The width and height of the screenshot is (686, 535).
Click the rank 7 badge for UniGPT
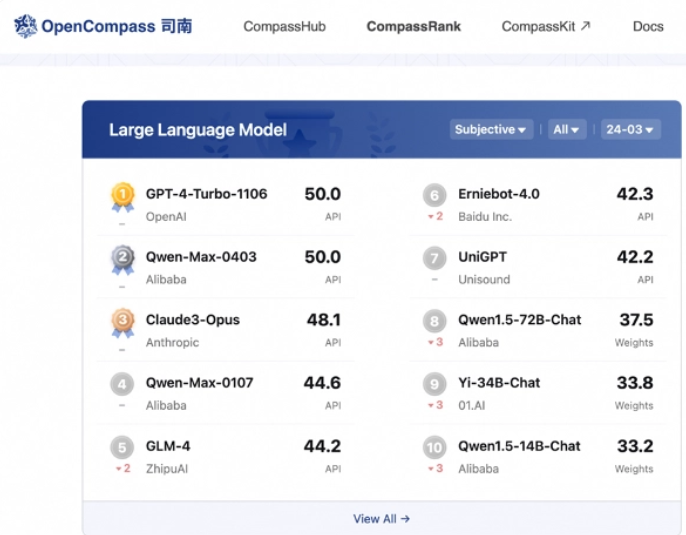coord(434,258)
